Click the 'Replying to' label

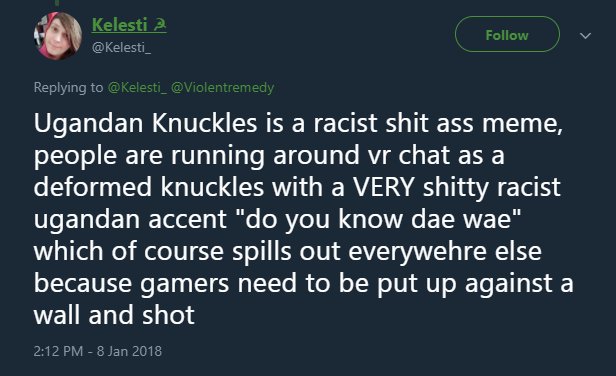click(68, 87)
